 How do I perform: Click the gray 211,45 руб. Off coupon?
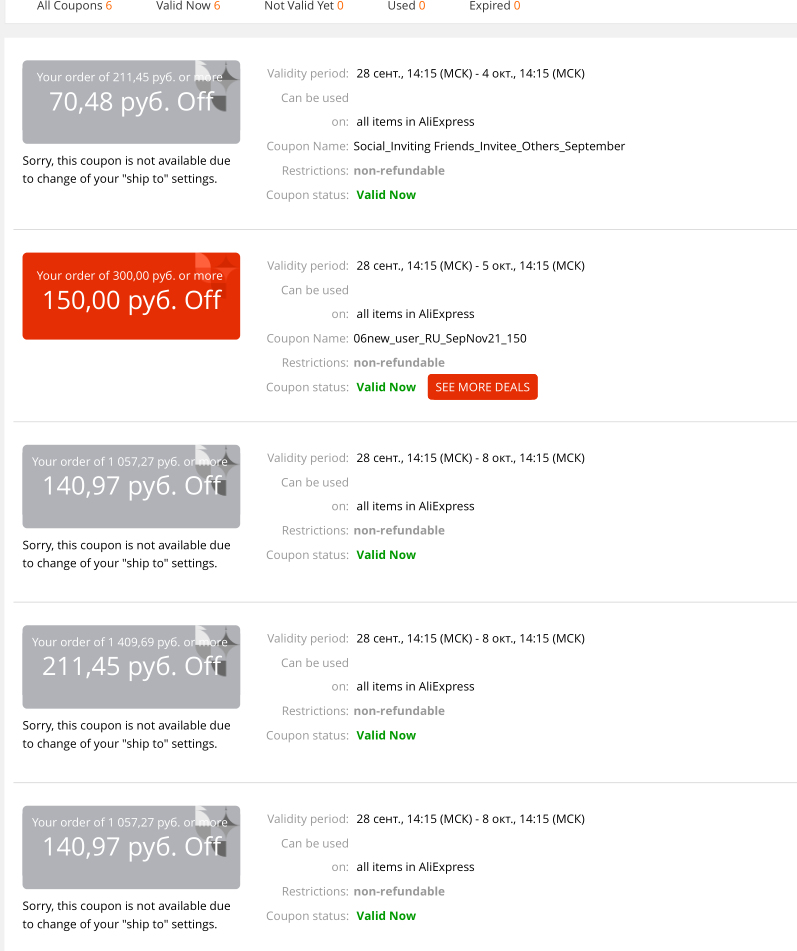click(131, 667)
